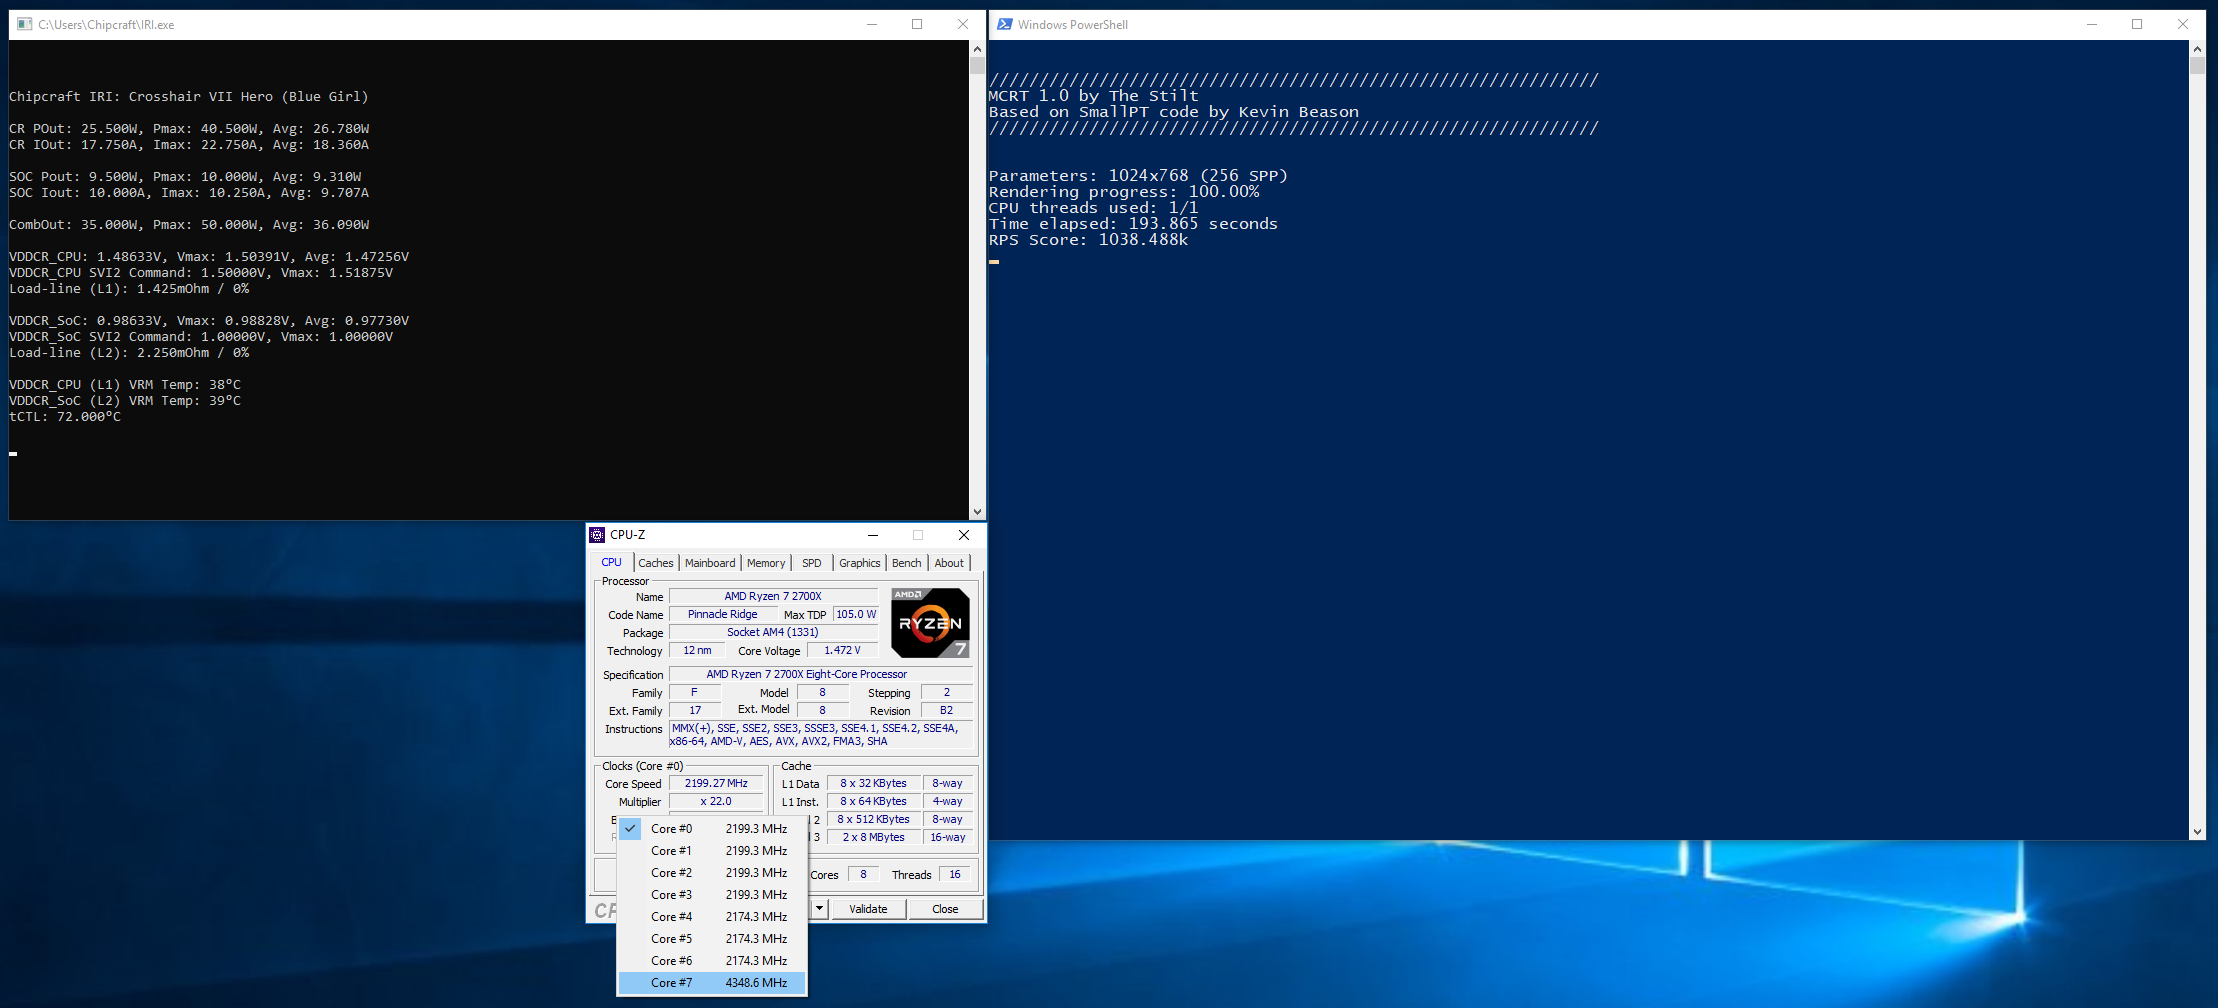2218x1008 pixels.
Task: Close the IRI.exe console window
Action: [x=963, y=24]
